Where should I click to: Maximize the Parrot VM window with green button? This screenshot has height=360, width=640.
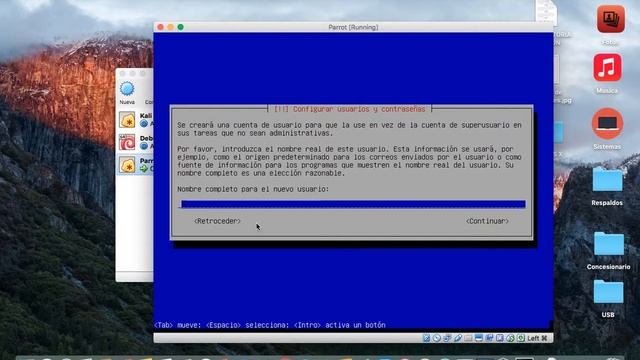pyautogui.click(x=180, y=27)
